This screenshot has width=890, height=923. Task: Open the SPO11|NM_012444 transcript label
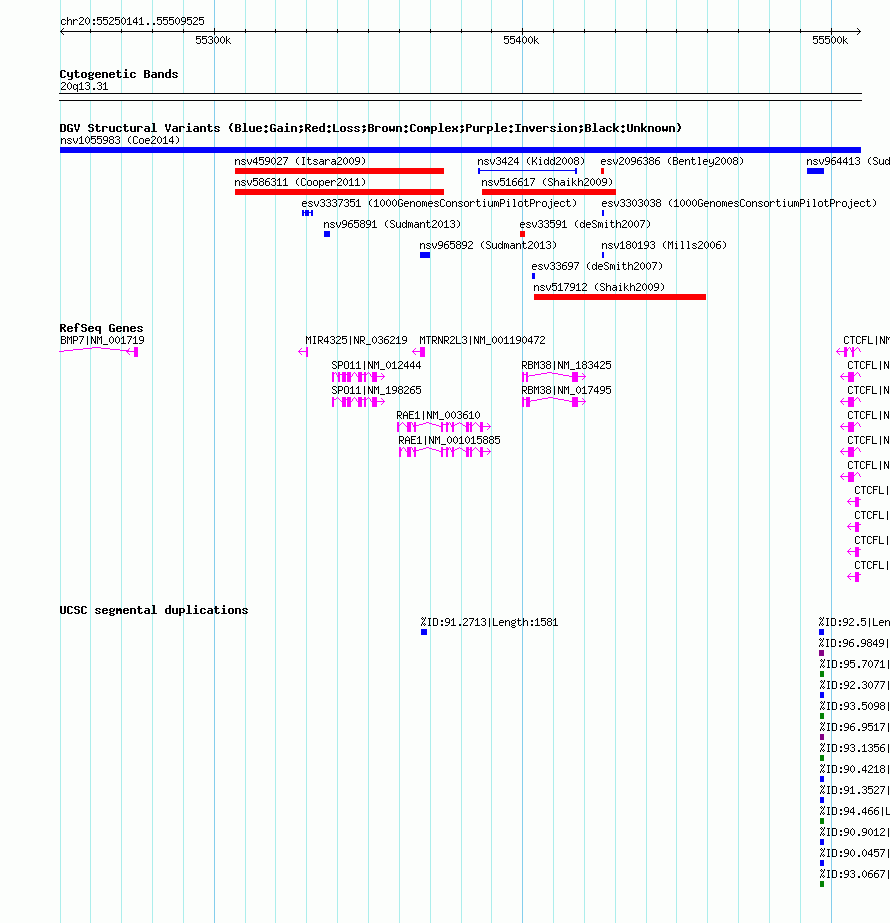point(376,366)
